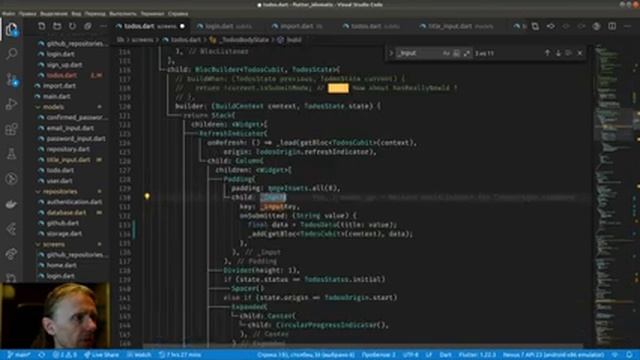This screenshot has width=640, height=360.
Task: Collapse the models folder
Action: [x=53, y=107]
